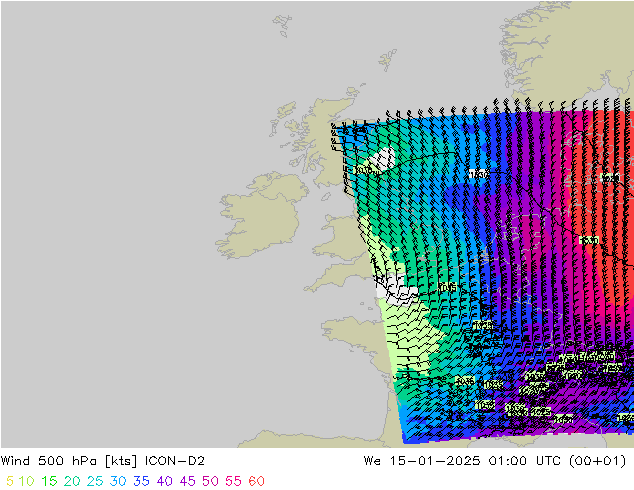Click on Ireland on the map

click(262, 216)
